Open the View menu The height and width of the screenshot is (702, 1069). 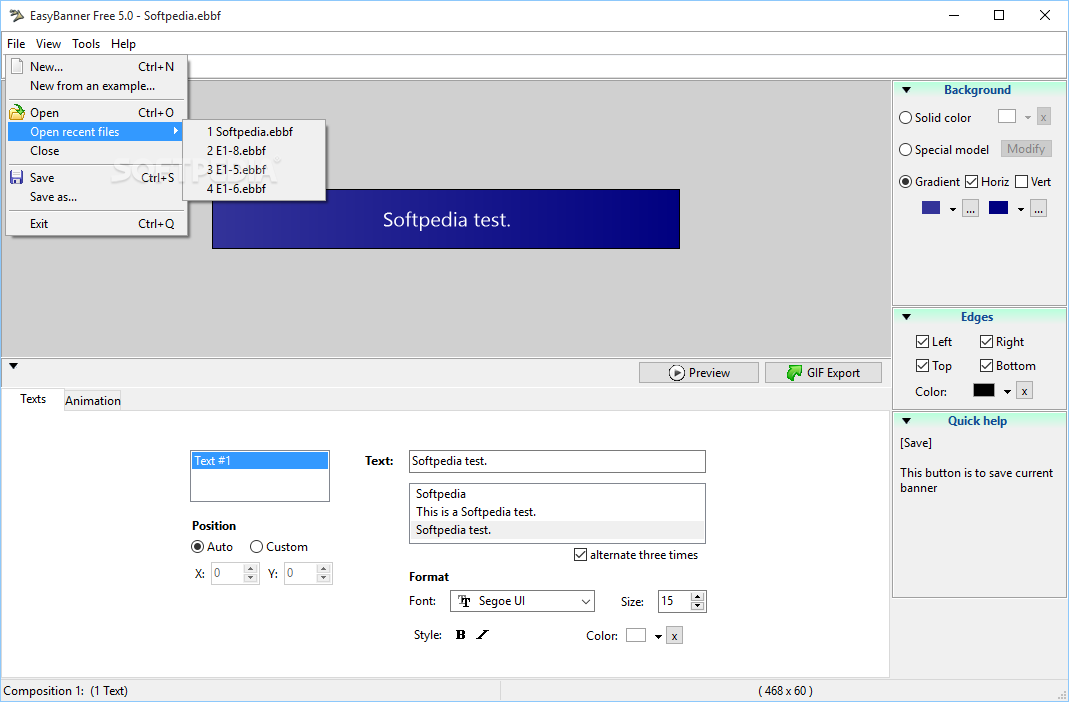48,44
